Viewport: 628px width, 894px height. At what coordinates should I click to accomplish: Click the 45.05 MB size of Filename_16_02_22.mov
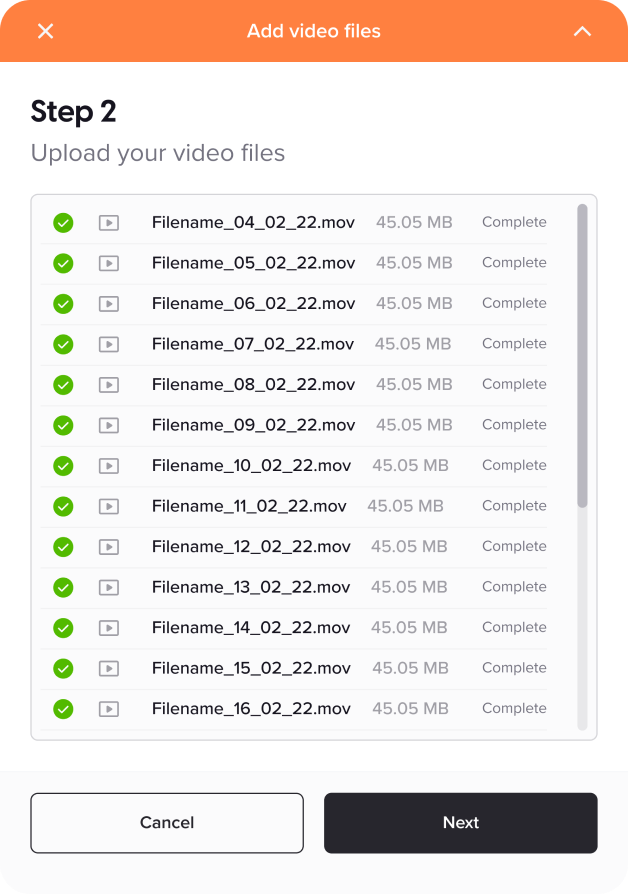click(410, 709)
